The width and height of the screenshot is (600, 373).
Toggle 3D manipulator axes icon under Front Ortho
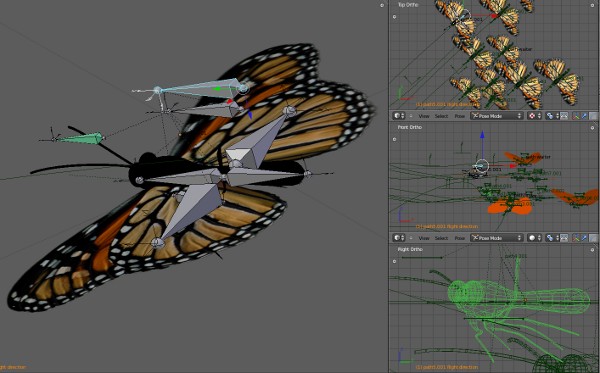(576, 238)
